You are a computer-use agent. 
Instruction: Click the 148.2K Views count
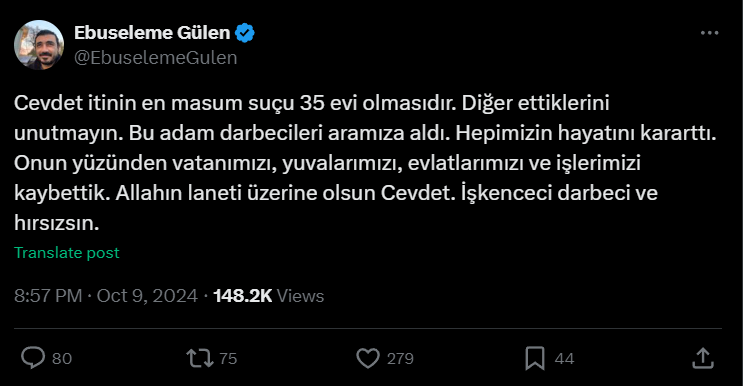click(269, 296)
